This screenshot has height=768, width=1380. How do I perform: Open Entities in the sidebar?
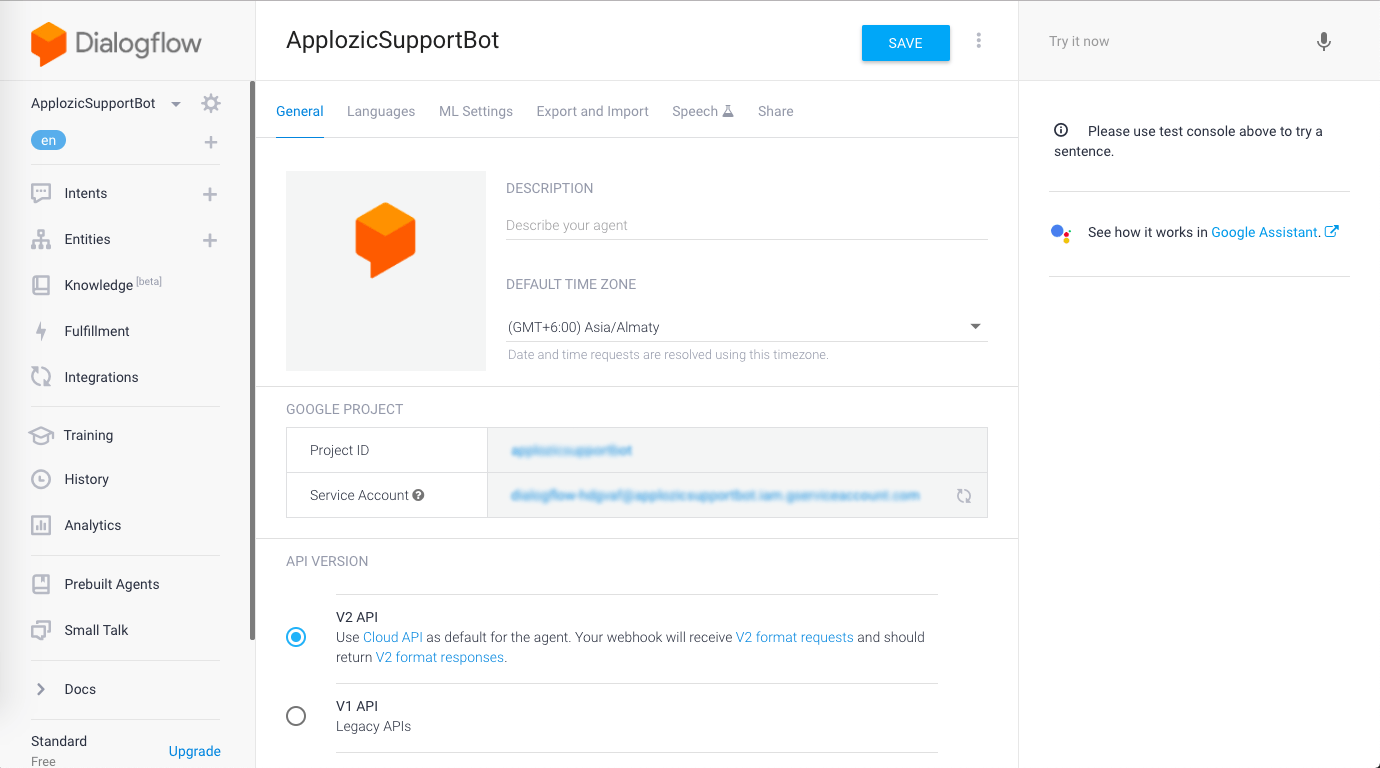[x=88, y=239]
